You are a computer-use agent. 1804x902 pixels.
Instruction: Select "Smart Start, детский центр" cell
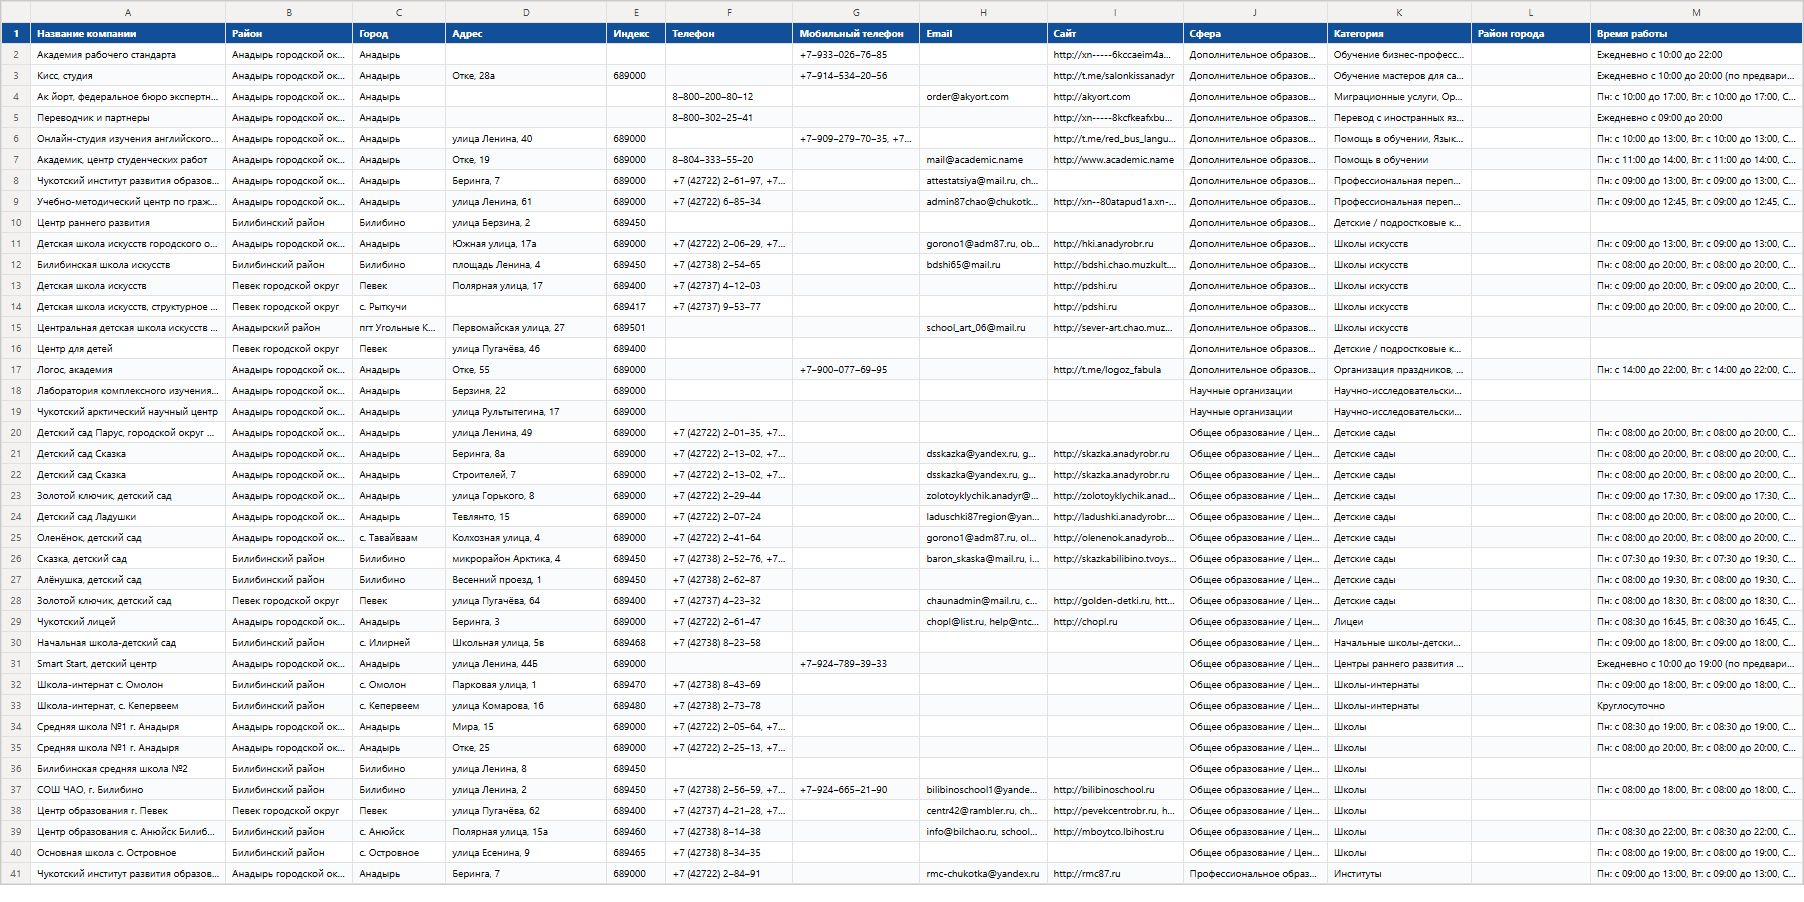click(x=128, y=664)
